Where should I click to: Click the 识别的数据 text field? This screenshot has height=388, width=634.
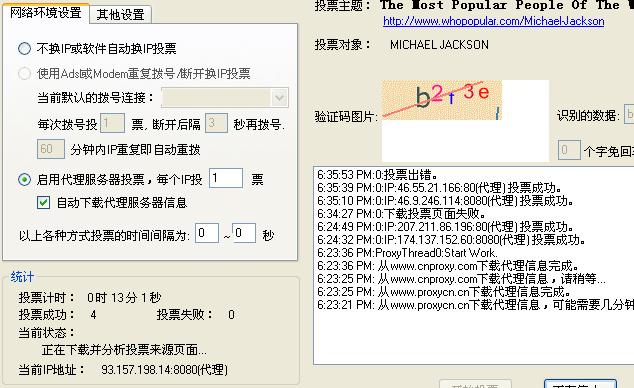(629, 115)
